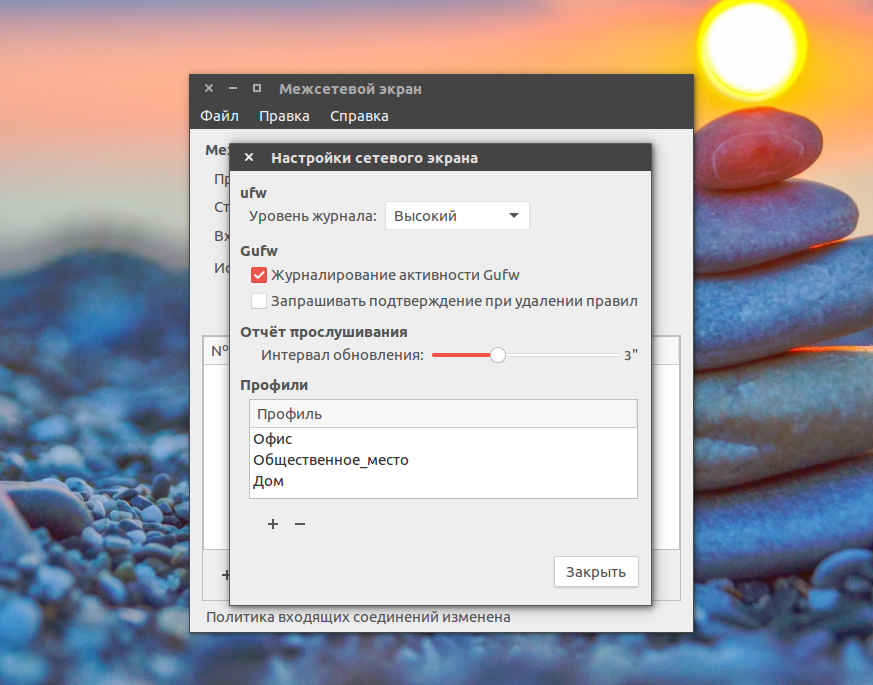This screenshot has width=873, height=685.
Task: Click the Закрыть button
Action: [x=595, y=572]
